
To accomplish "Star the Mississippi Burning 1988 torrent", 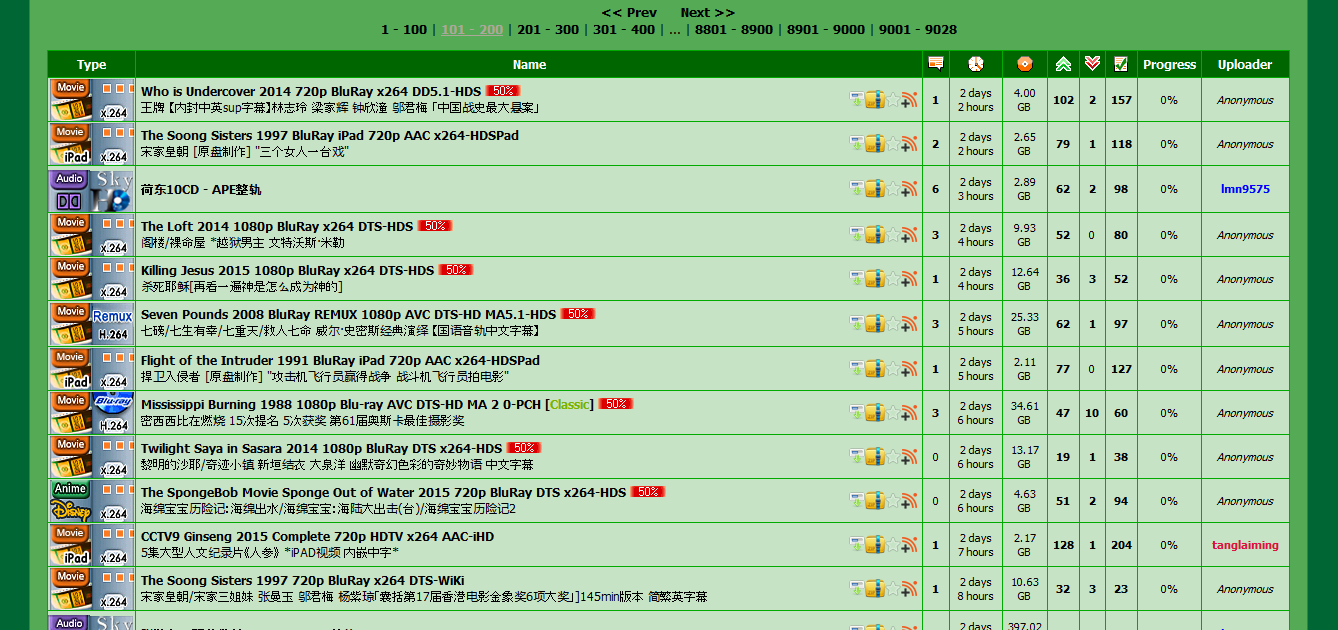I will (x=892, y=412).
